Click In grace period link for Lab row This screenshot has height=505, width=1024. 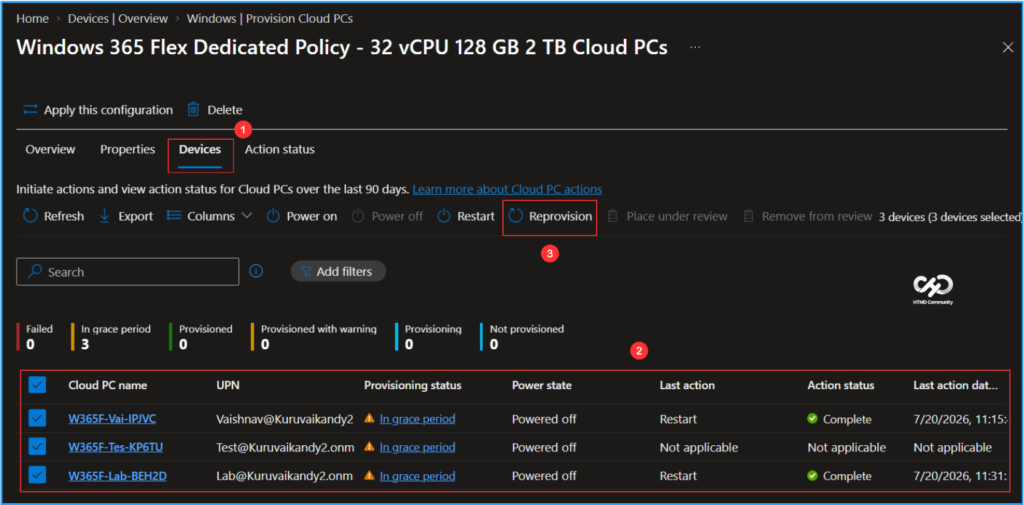point(417,476)
